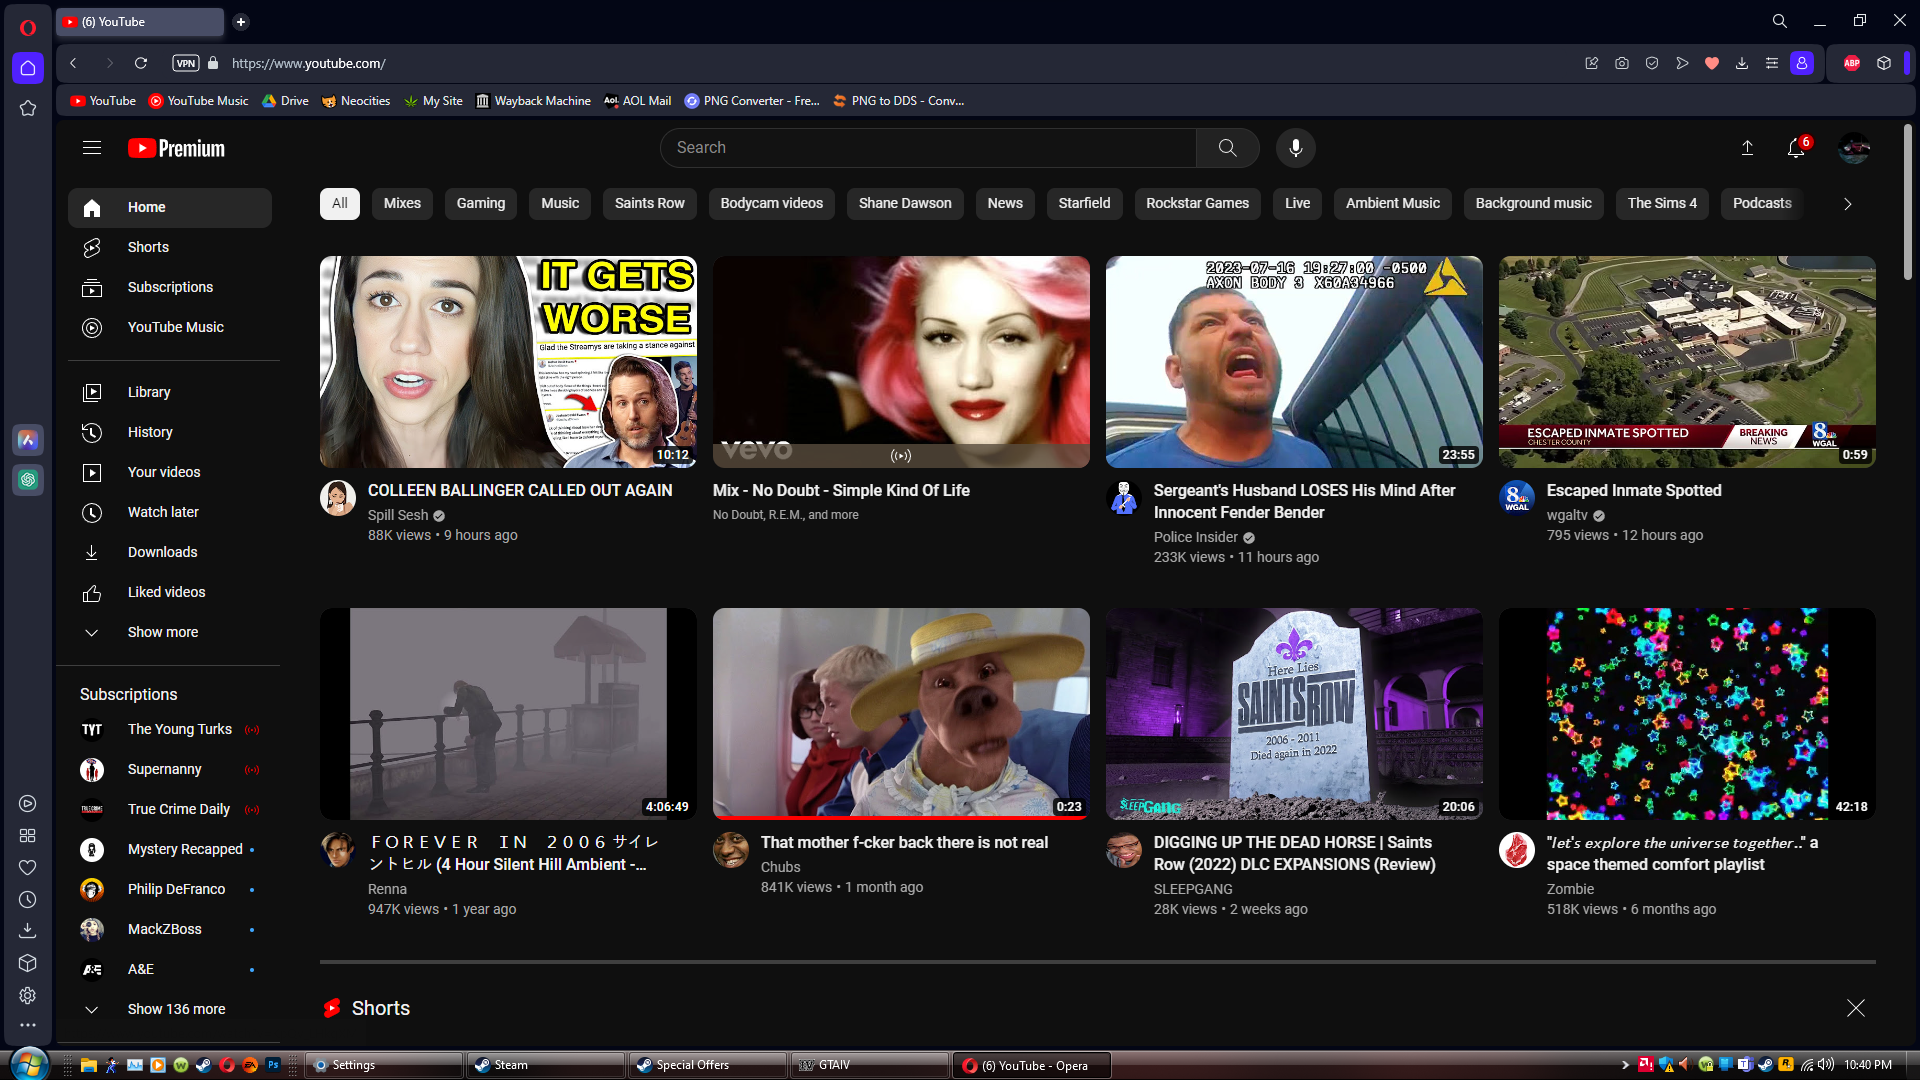Image resolution: width=1920 pixels, height=1080 pixels.
Task: Click the upload video icon
Action: pyautogui.click(x=1747, y=148)
